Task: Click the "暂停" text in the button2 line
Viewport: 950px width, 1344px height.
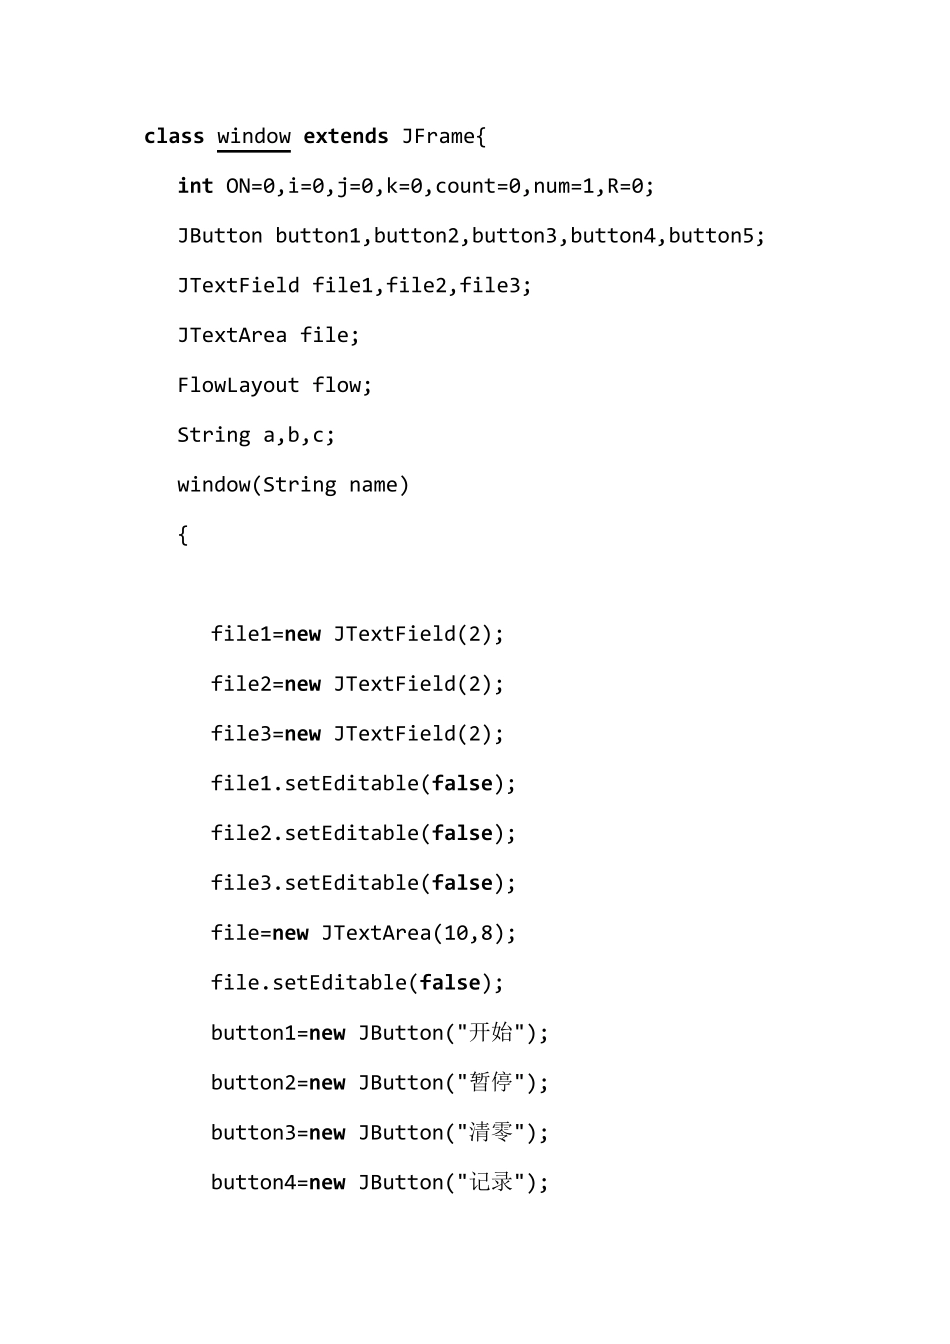Action: coord(491,1082)
